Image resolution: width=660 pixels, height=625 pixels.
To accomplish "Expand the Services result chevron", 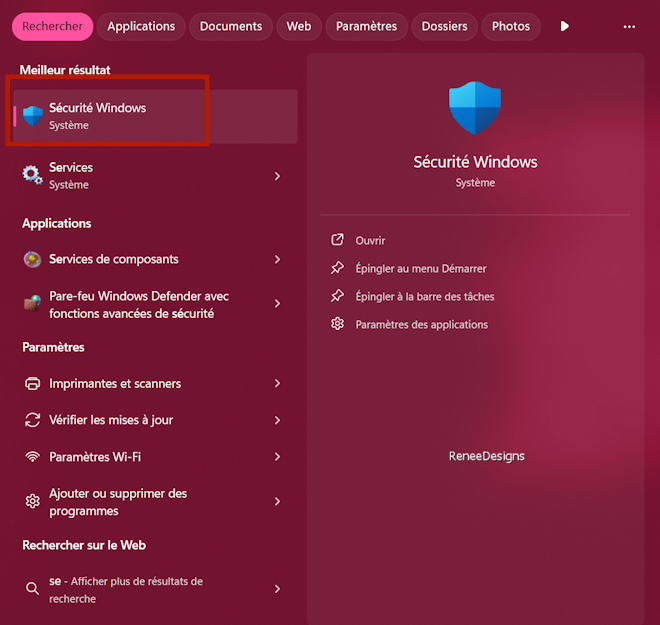I will pos(277,176).
